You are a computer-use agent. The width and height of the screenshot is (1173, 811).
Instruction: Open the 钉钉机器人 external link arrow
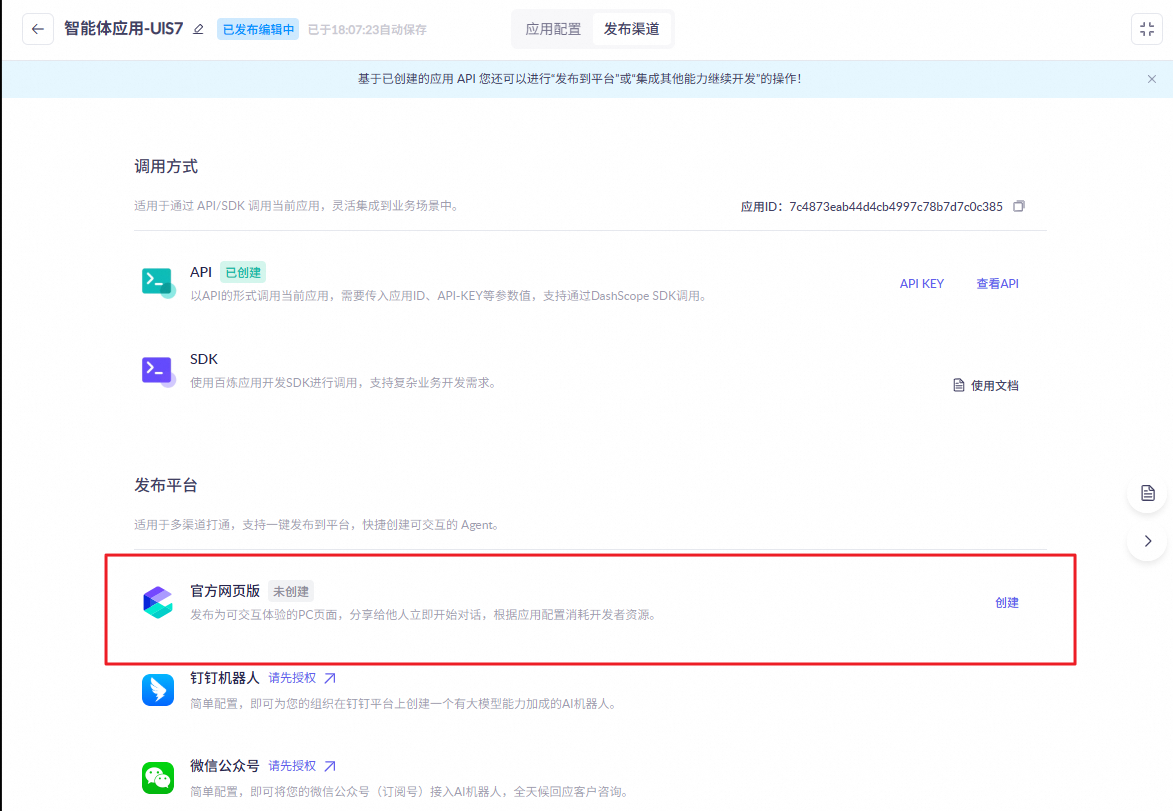click(330, 678)
